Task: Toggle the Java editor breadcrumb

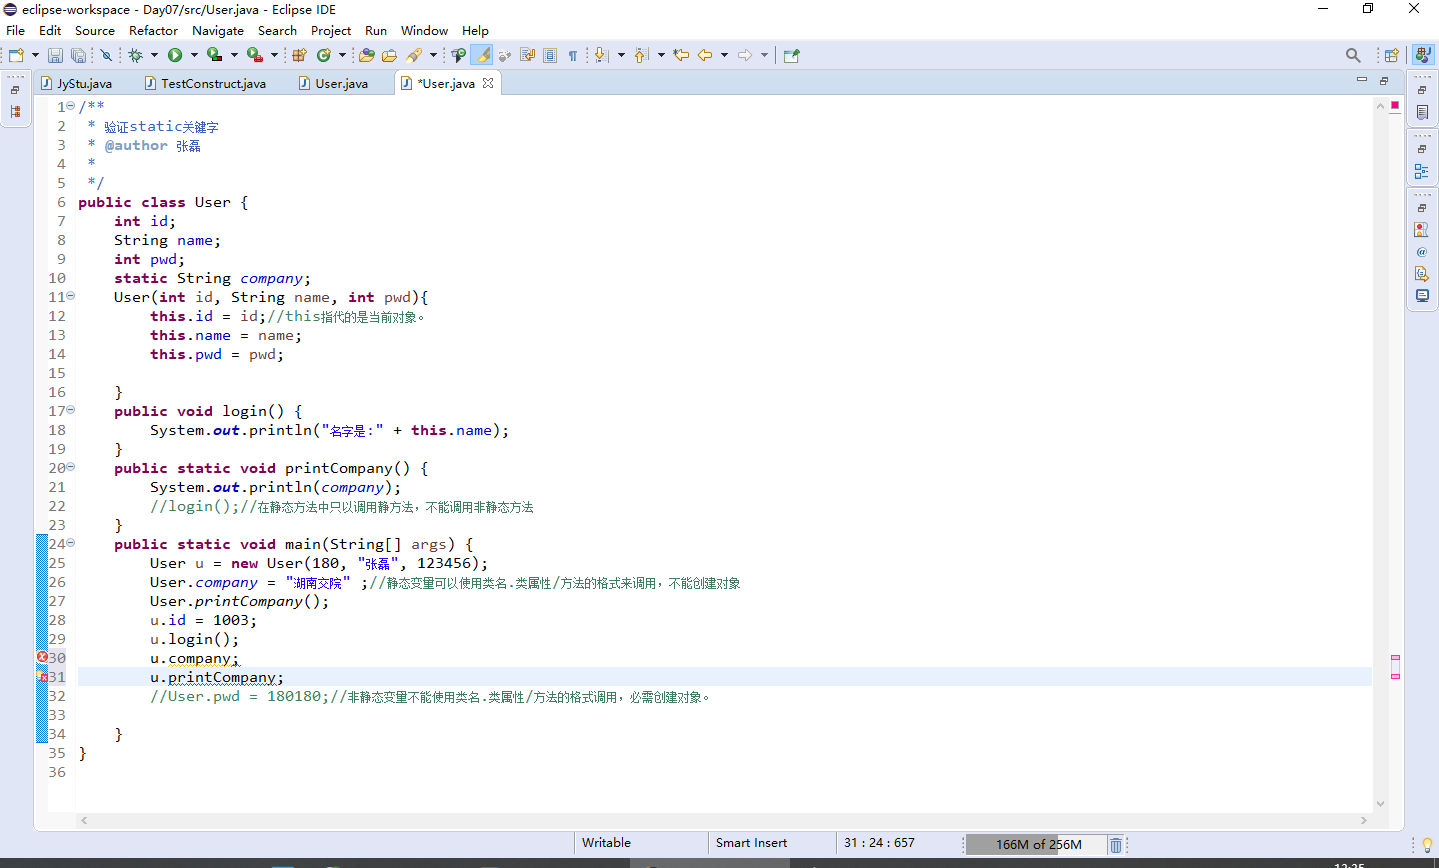Action: [458, 55]
